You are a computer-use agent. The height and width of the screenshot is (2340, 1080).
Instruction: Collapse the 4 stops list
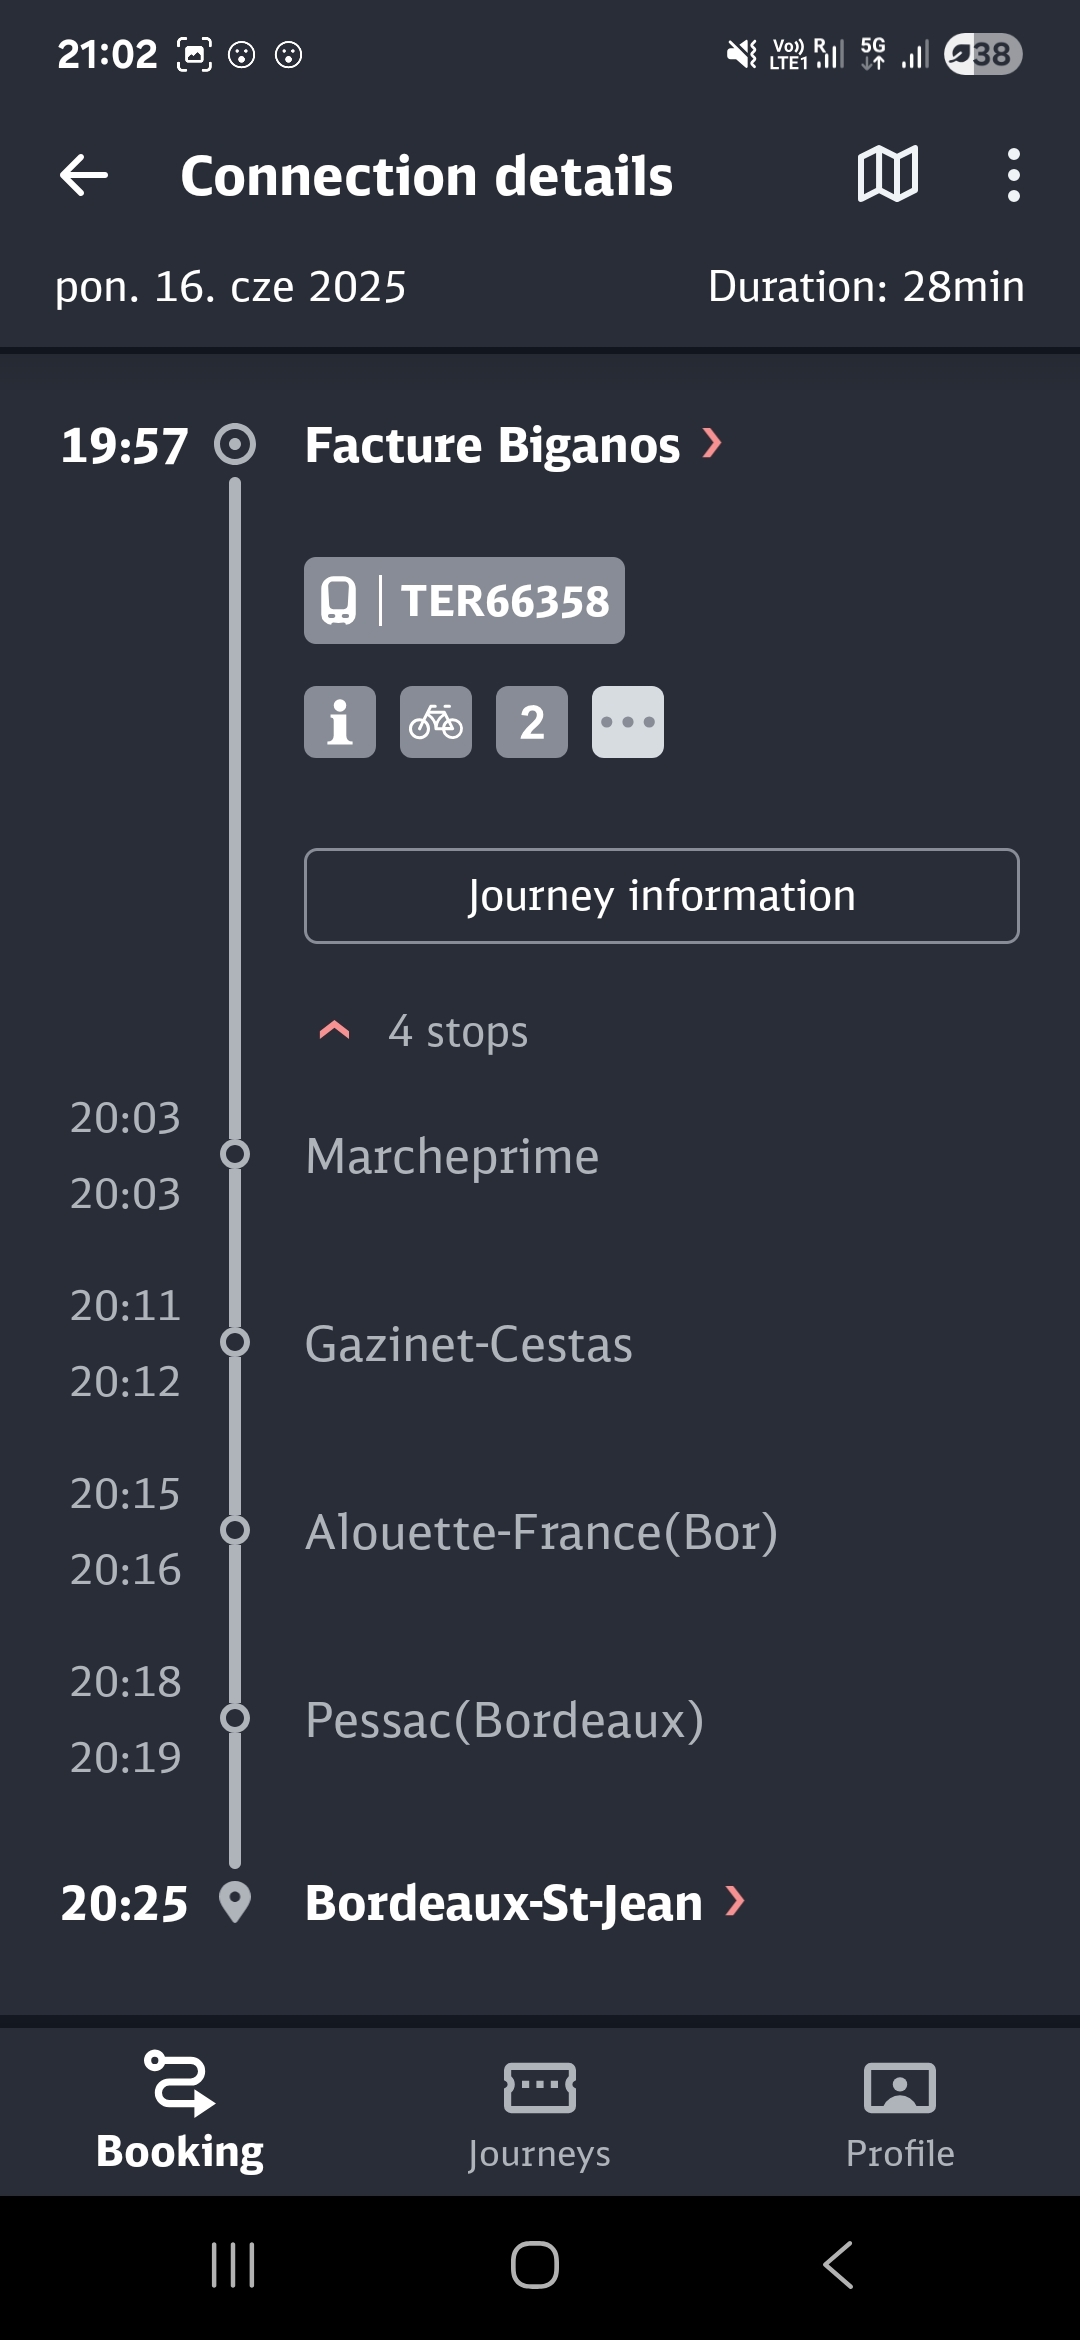335,1031
